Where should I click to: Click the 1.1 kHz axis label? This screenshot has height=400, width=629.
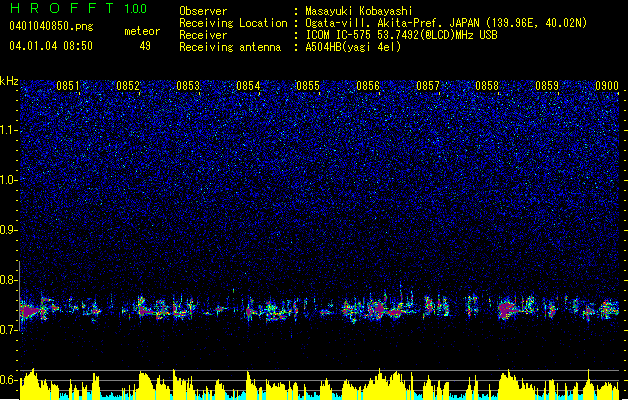point(8,130)
